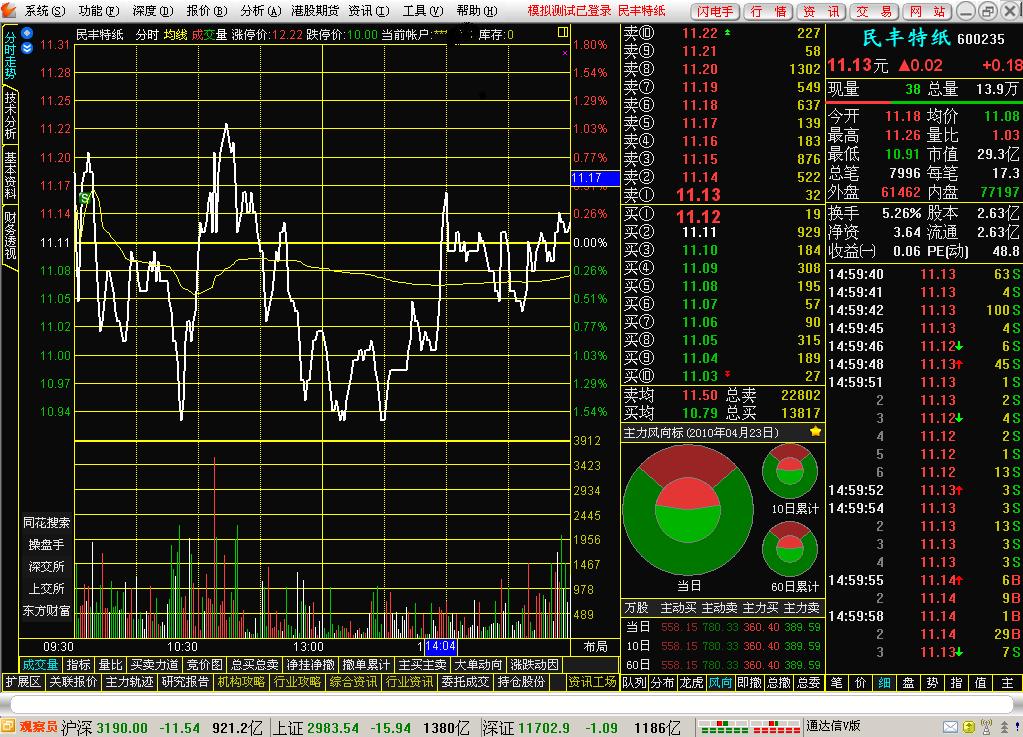Switch to the 基本资料 side tab
Image resolution: width=1023 pixels, height=737 pixels.
tap(10, 175)
